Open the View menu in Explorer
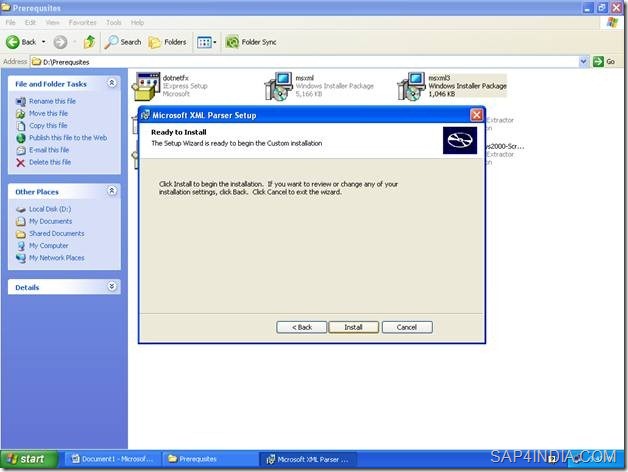Viewport: 628px width, 472px height. 52,22
